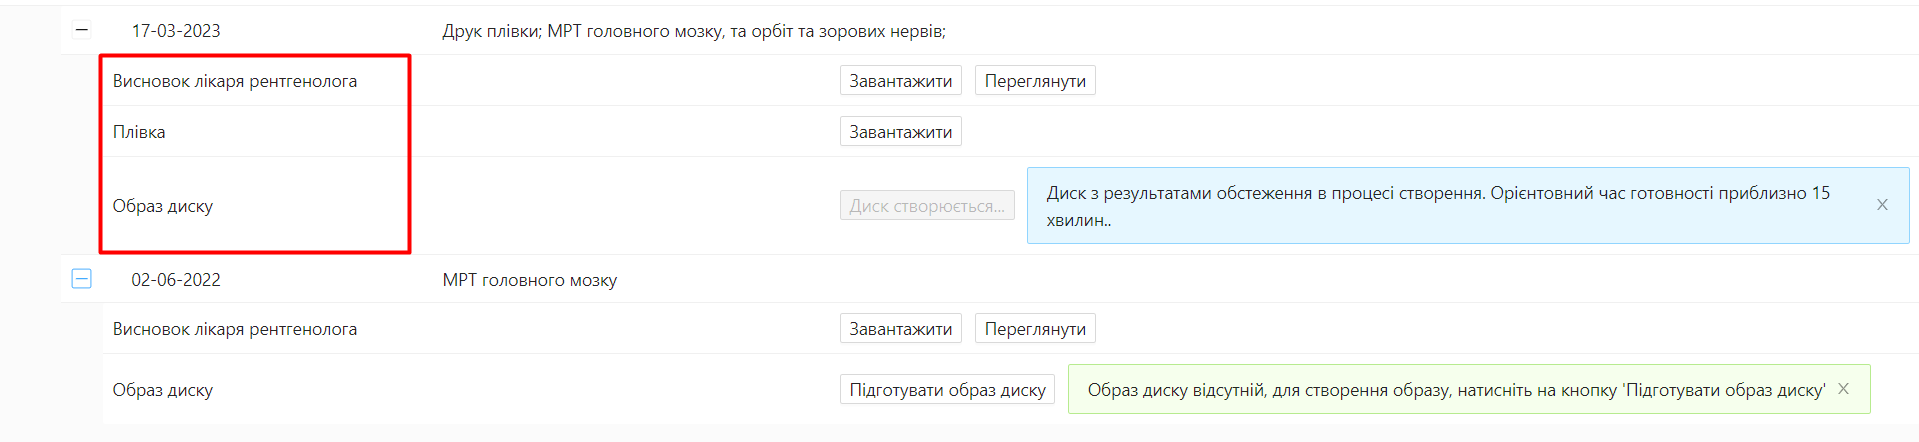Image resolution: width=1919 pixels, height=442 pixels.
Task: Click 'Висновок лікаря рентгенолога' under 02-06-2022
Action: [x=235, y=329]
